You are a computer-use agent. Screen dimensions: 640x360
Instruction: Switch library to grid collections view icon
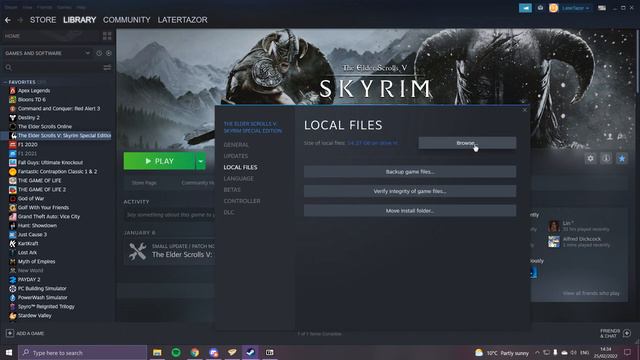[x=107, y=36]
